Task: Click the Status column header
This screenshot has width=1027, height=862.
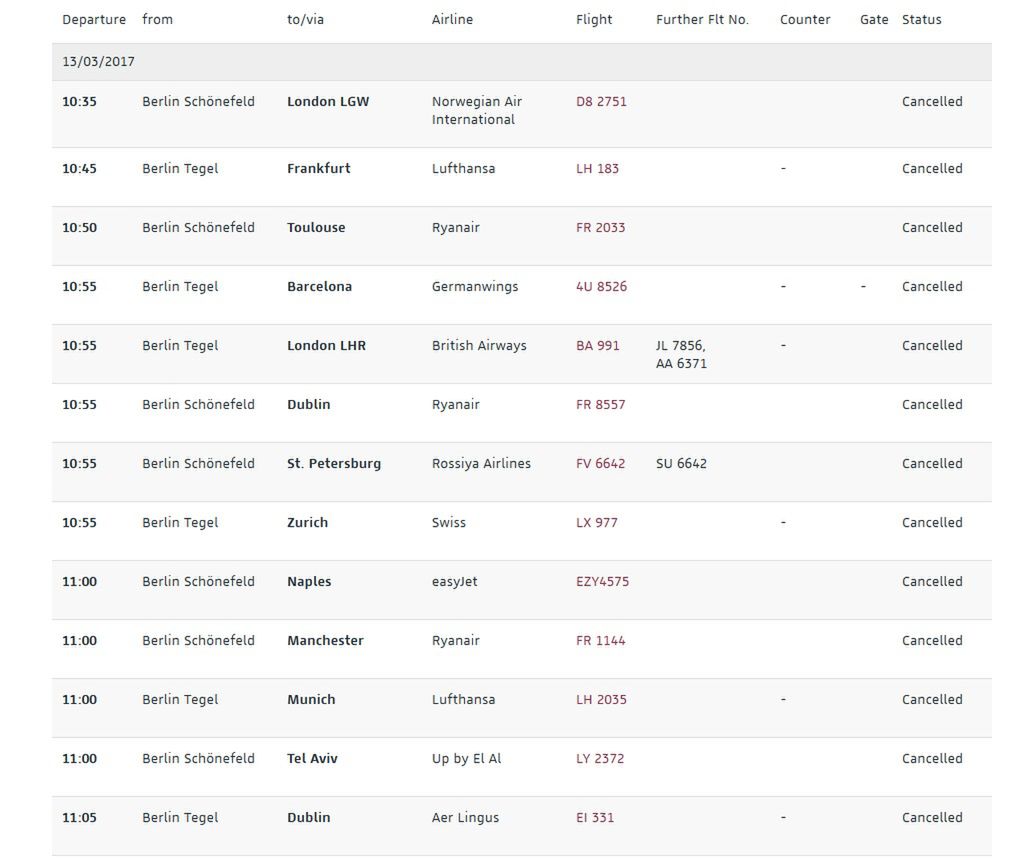Action: tap(922, 19)
